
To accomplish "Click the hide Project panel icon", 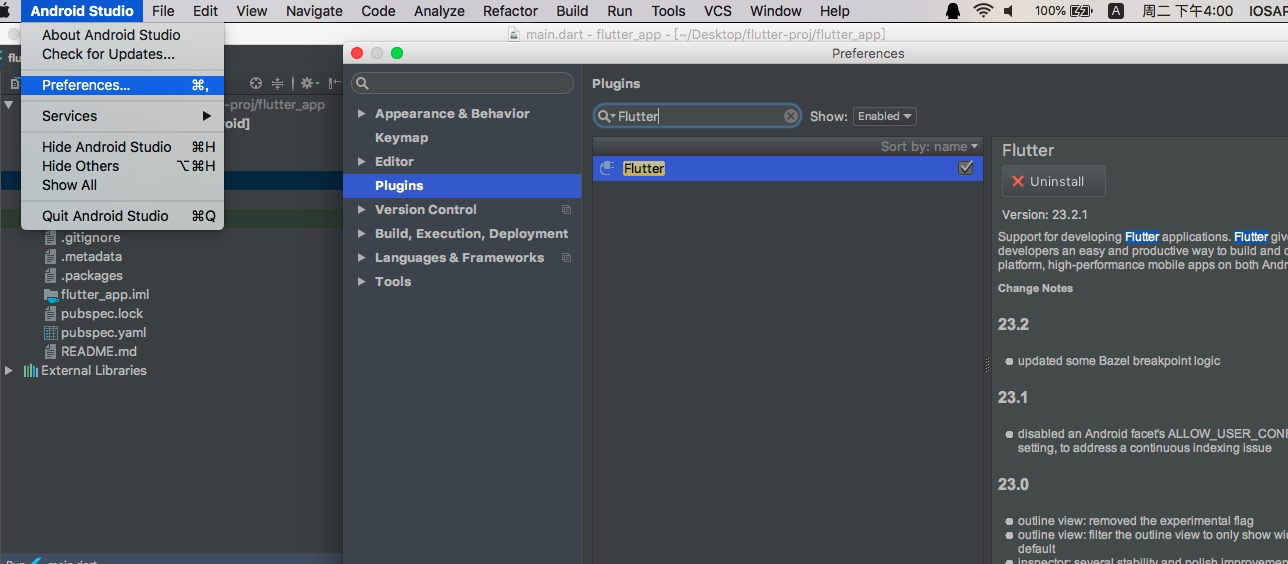I will tap(334, 83).
